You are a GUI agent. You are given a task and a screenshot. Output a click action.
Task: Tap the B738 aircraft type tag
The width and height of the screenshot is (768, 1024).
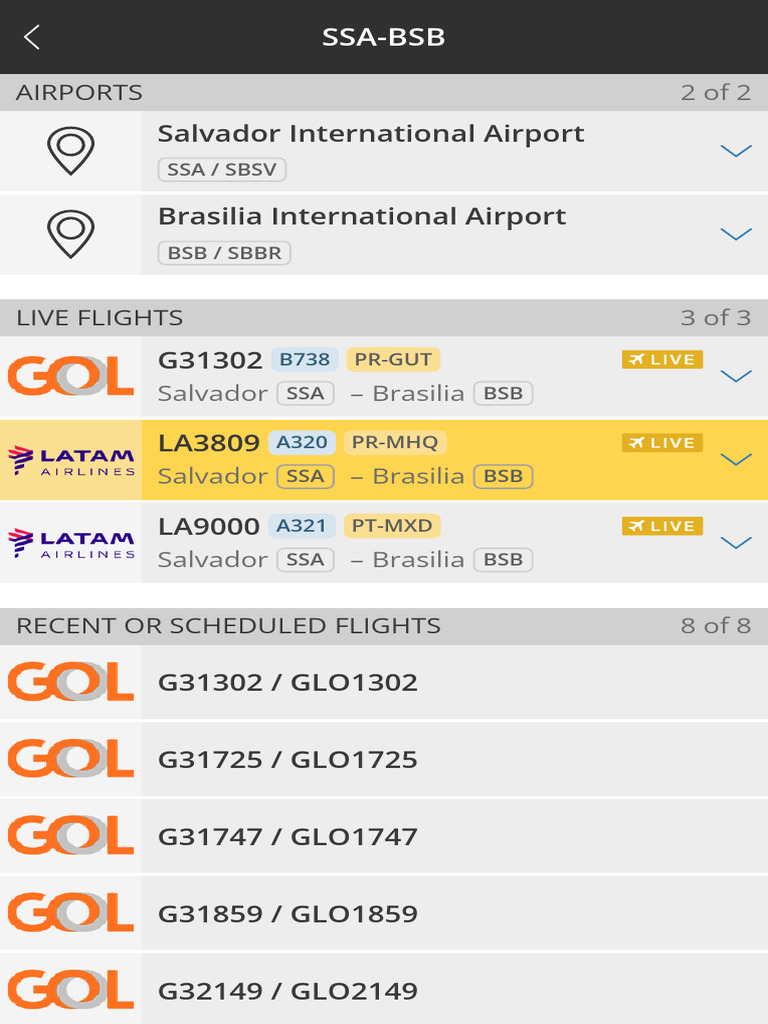(304, 359)
